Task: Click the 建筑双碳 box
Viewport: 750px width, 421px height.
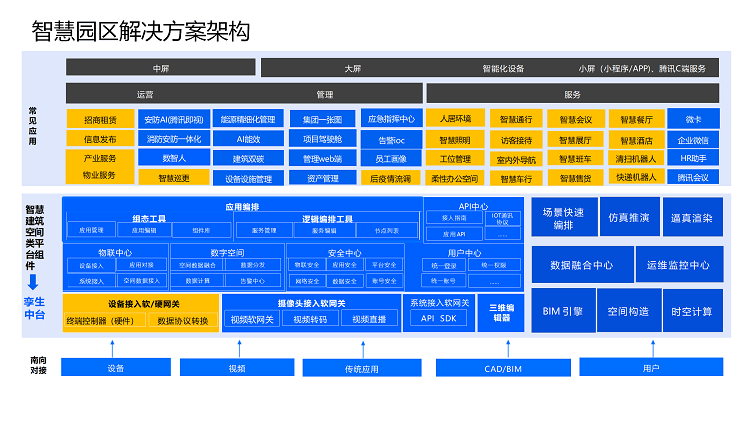Action: tap(248, 158)
